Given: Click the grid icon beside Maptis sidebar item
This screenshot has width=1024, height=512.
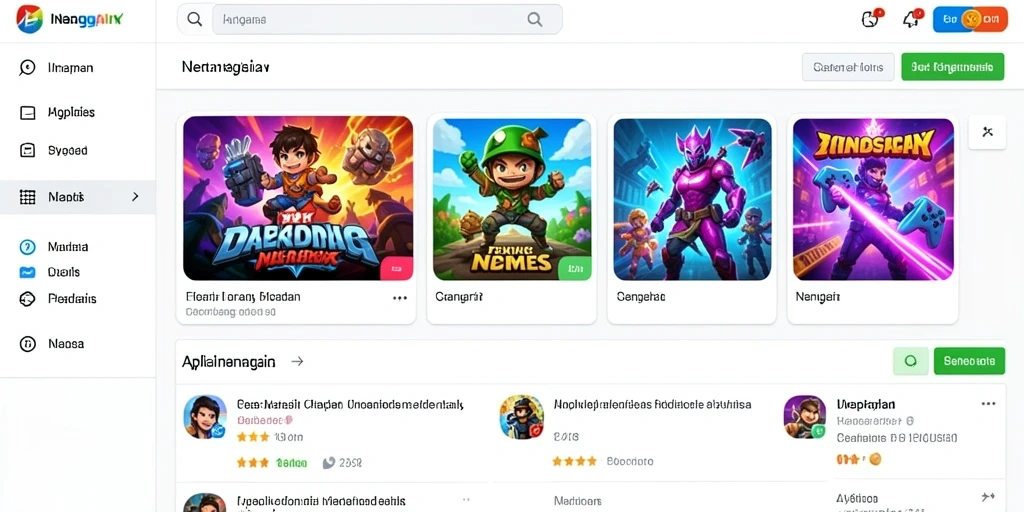Looking at the screenshot, I should [27, 197].
